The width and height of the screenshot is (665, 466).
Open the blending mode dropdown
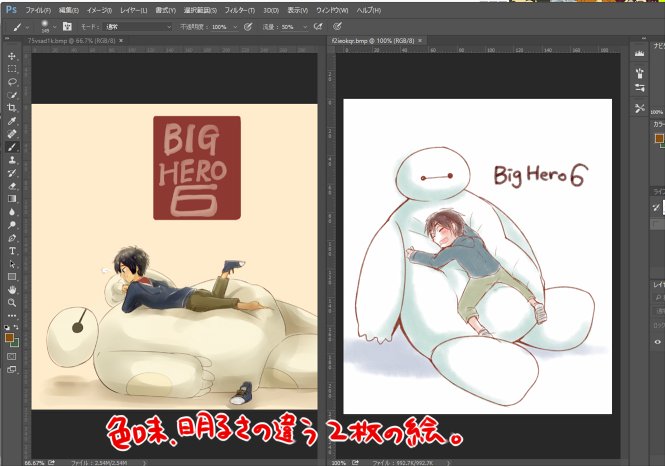[138, 27]
